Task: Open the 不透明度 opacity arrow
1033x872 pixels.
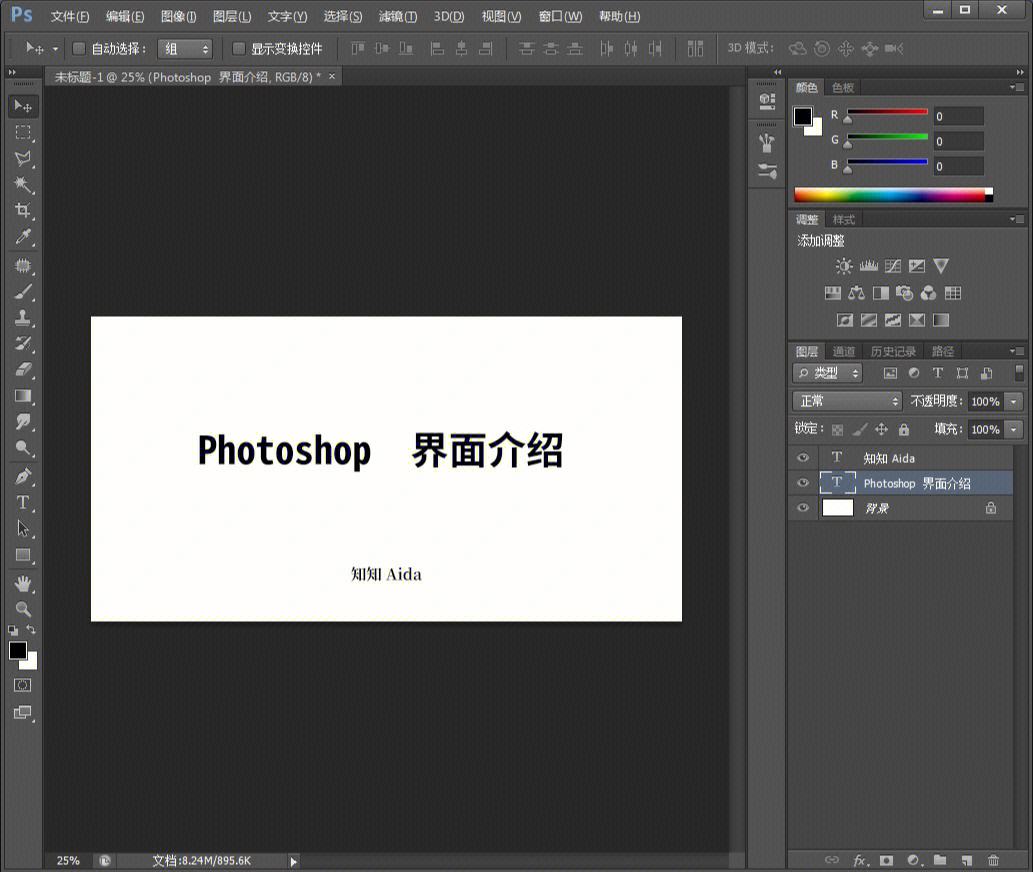Action: 1013,401
